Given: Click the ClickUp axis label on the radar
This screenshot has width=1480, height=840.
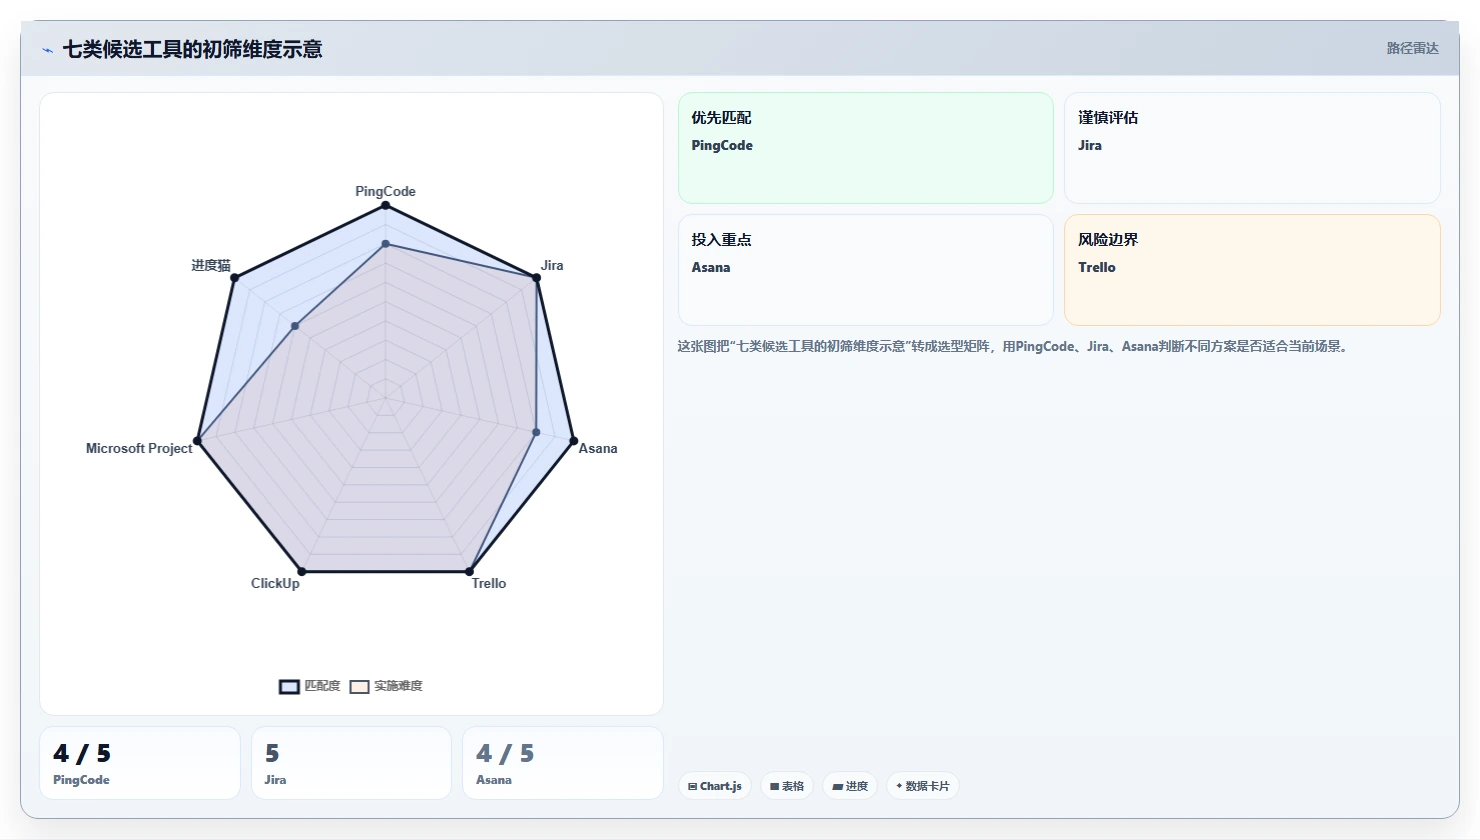Looking at the screenshot, I should [x=275, y=583].
